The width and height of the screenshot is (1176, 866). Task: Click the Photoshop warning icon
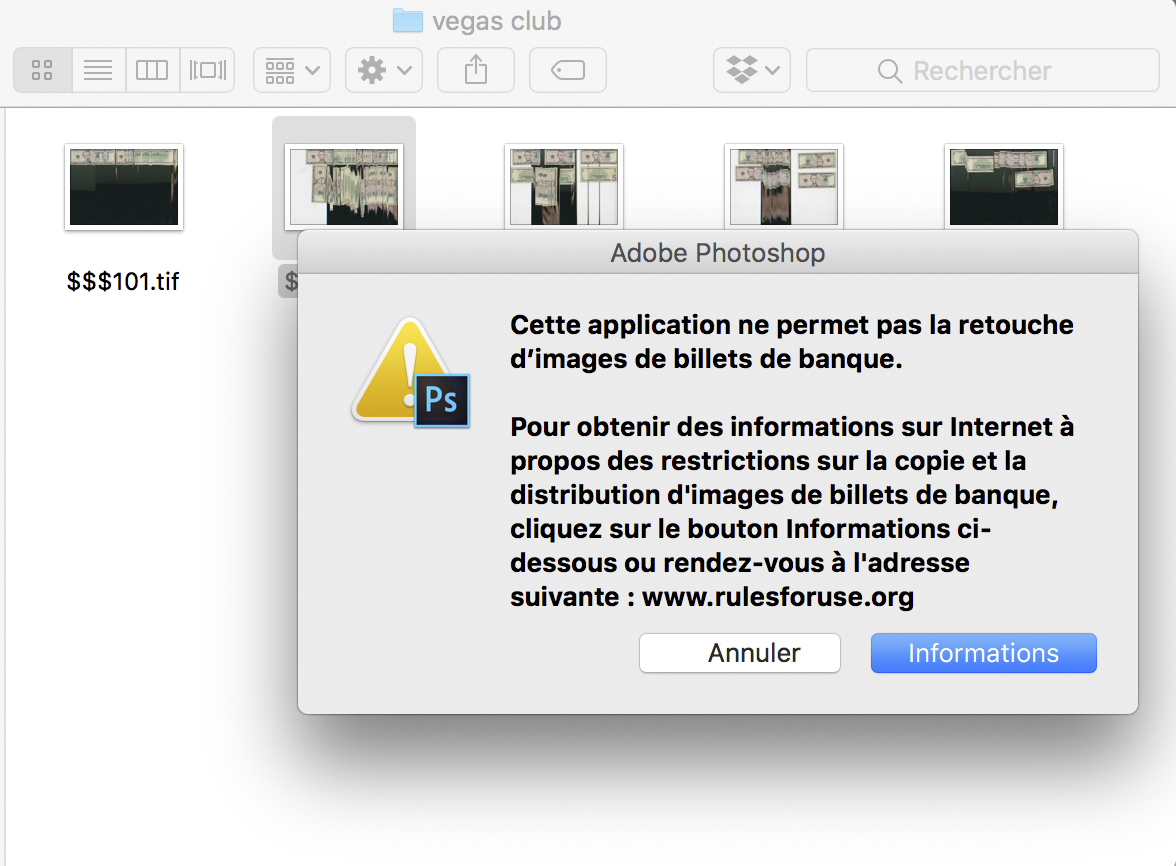411,373
